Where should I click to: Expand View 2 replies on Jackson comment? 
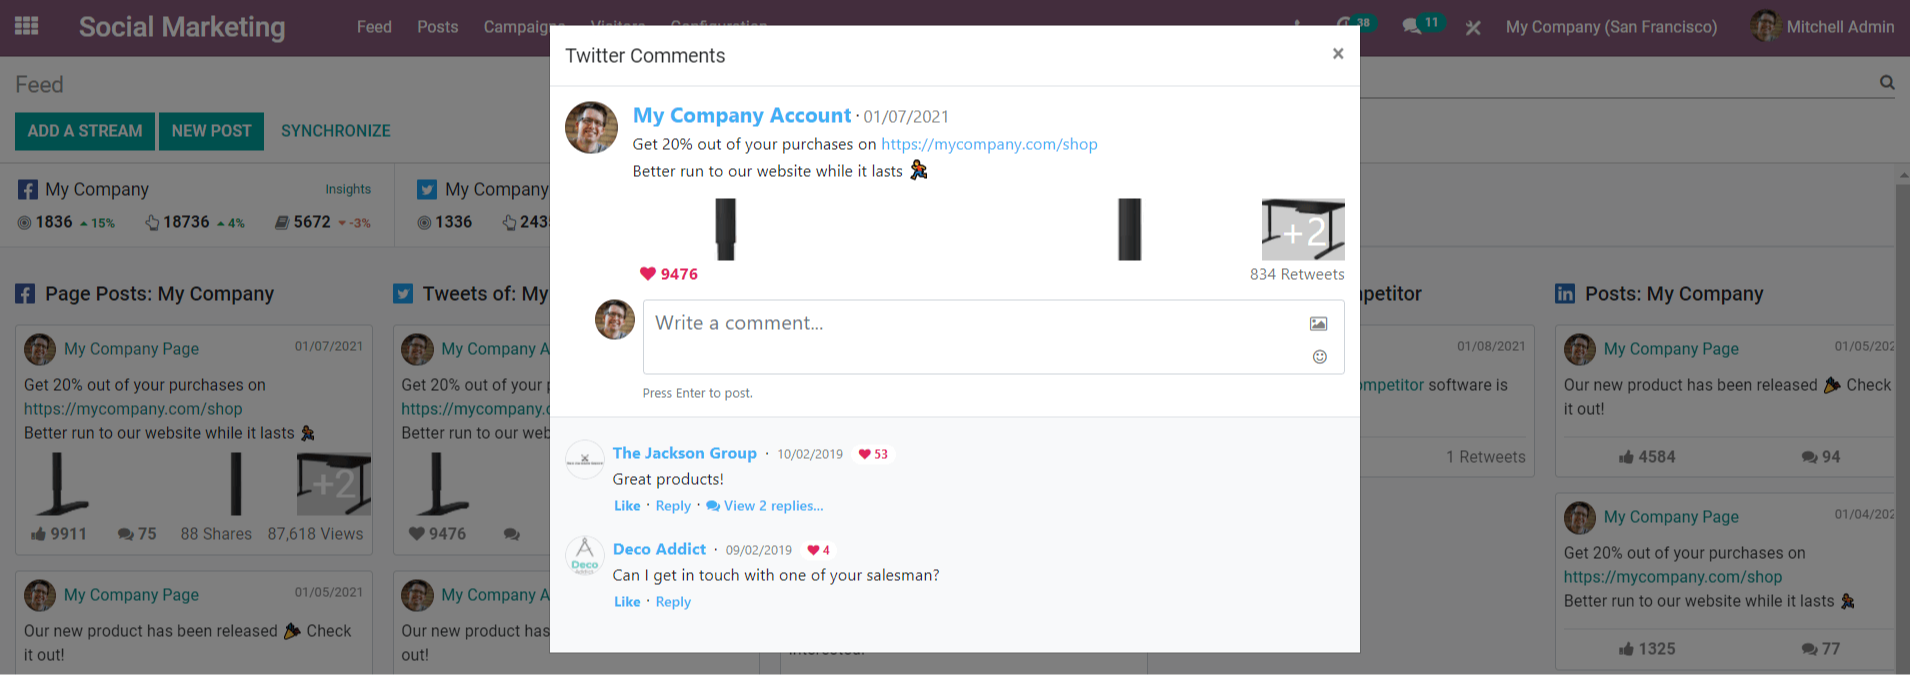(765, 506)
